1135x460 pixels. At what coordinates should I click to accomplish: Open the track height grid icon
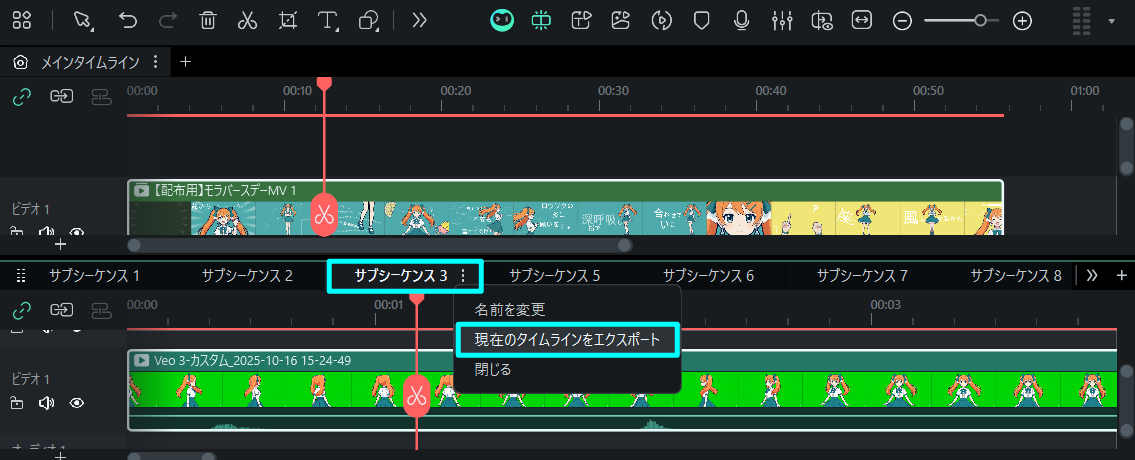tap(1081, 20)
